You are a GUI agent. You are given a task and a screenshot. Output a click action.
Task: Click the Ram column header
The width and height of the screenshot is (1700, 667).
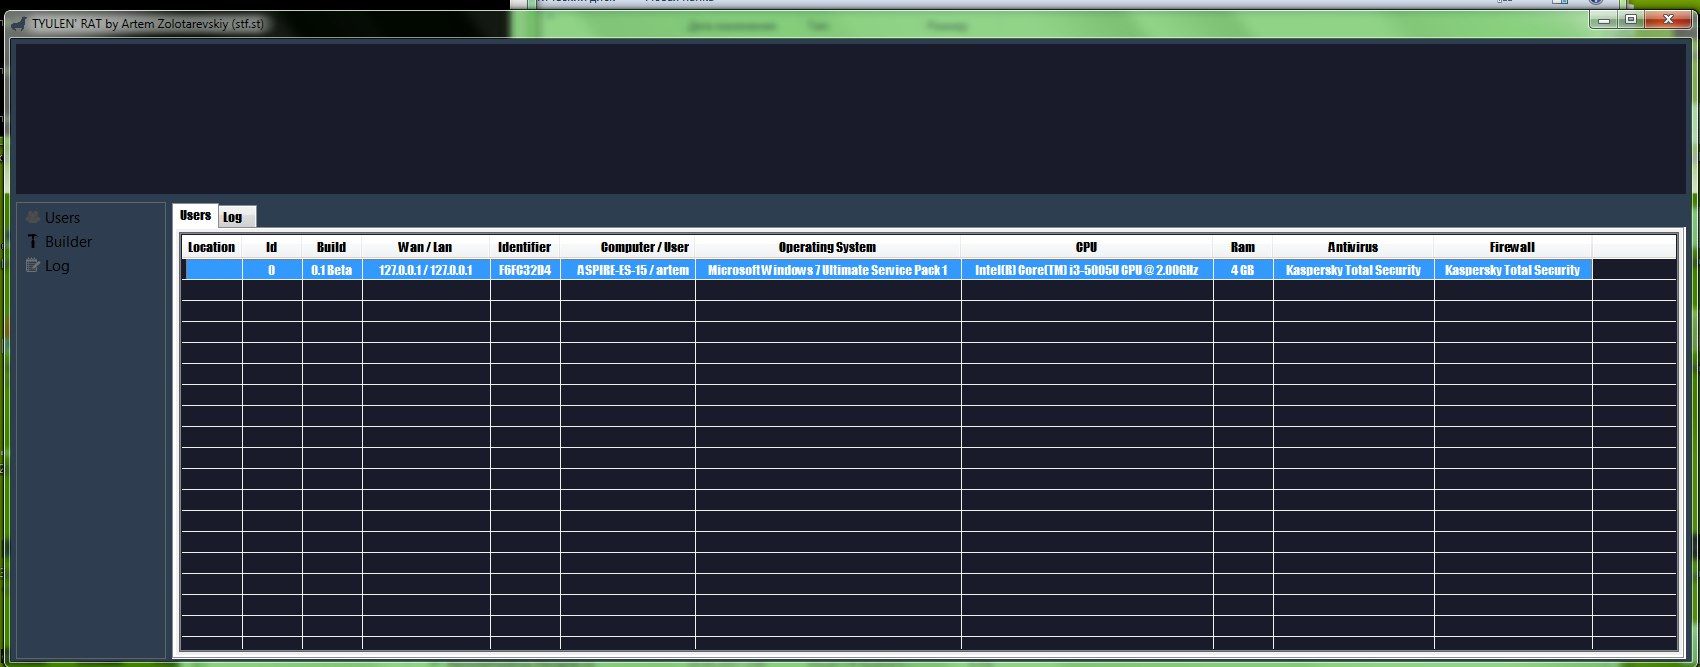pos(1242,247)
